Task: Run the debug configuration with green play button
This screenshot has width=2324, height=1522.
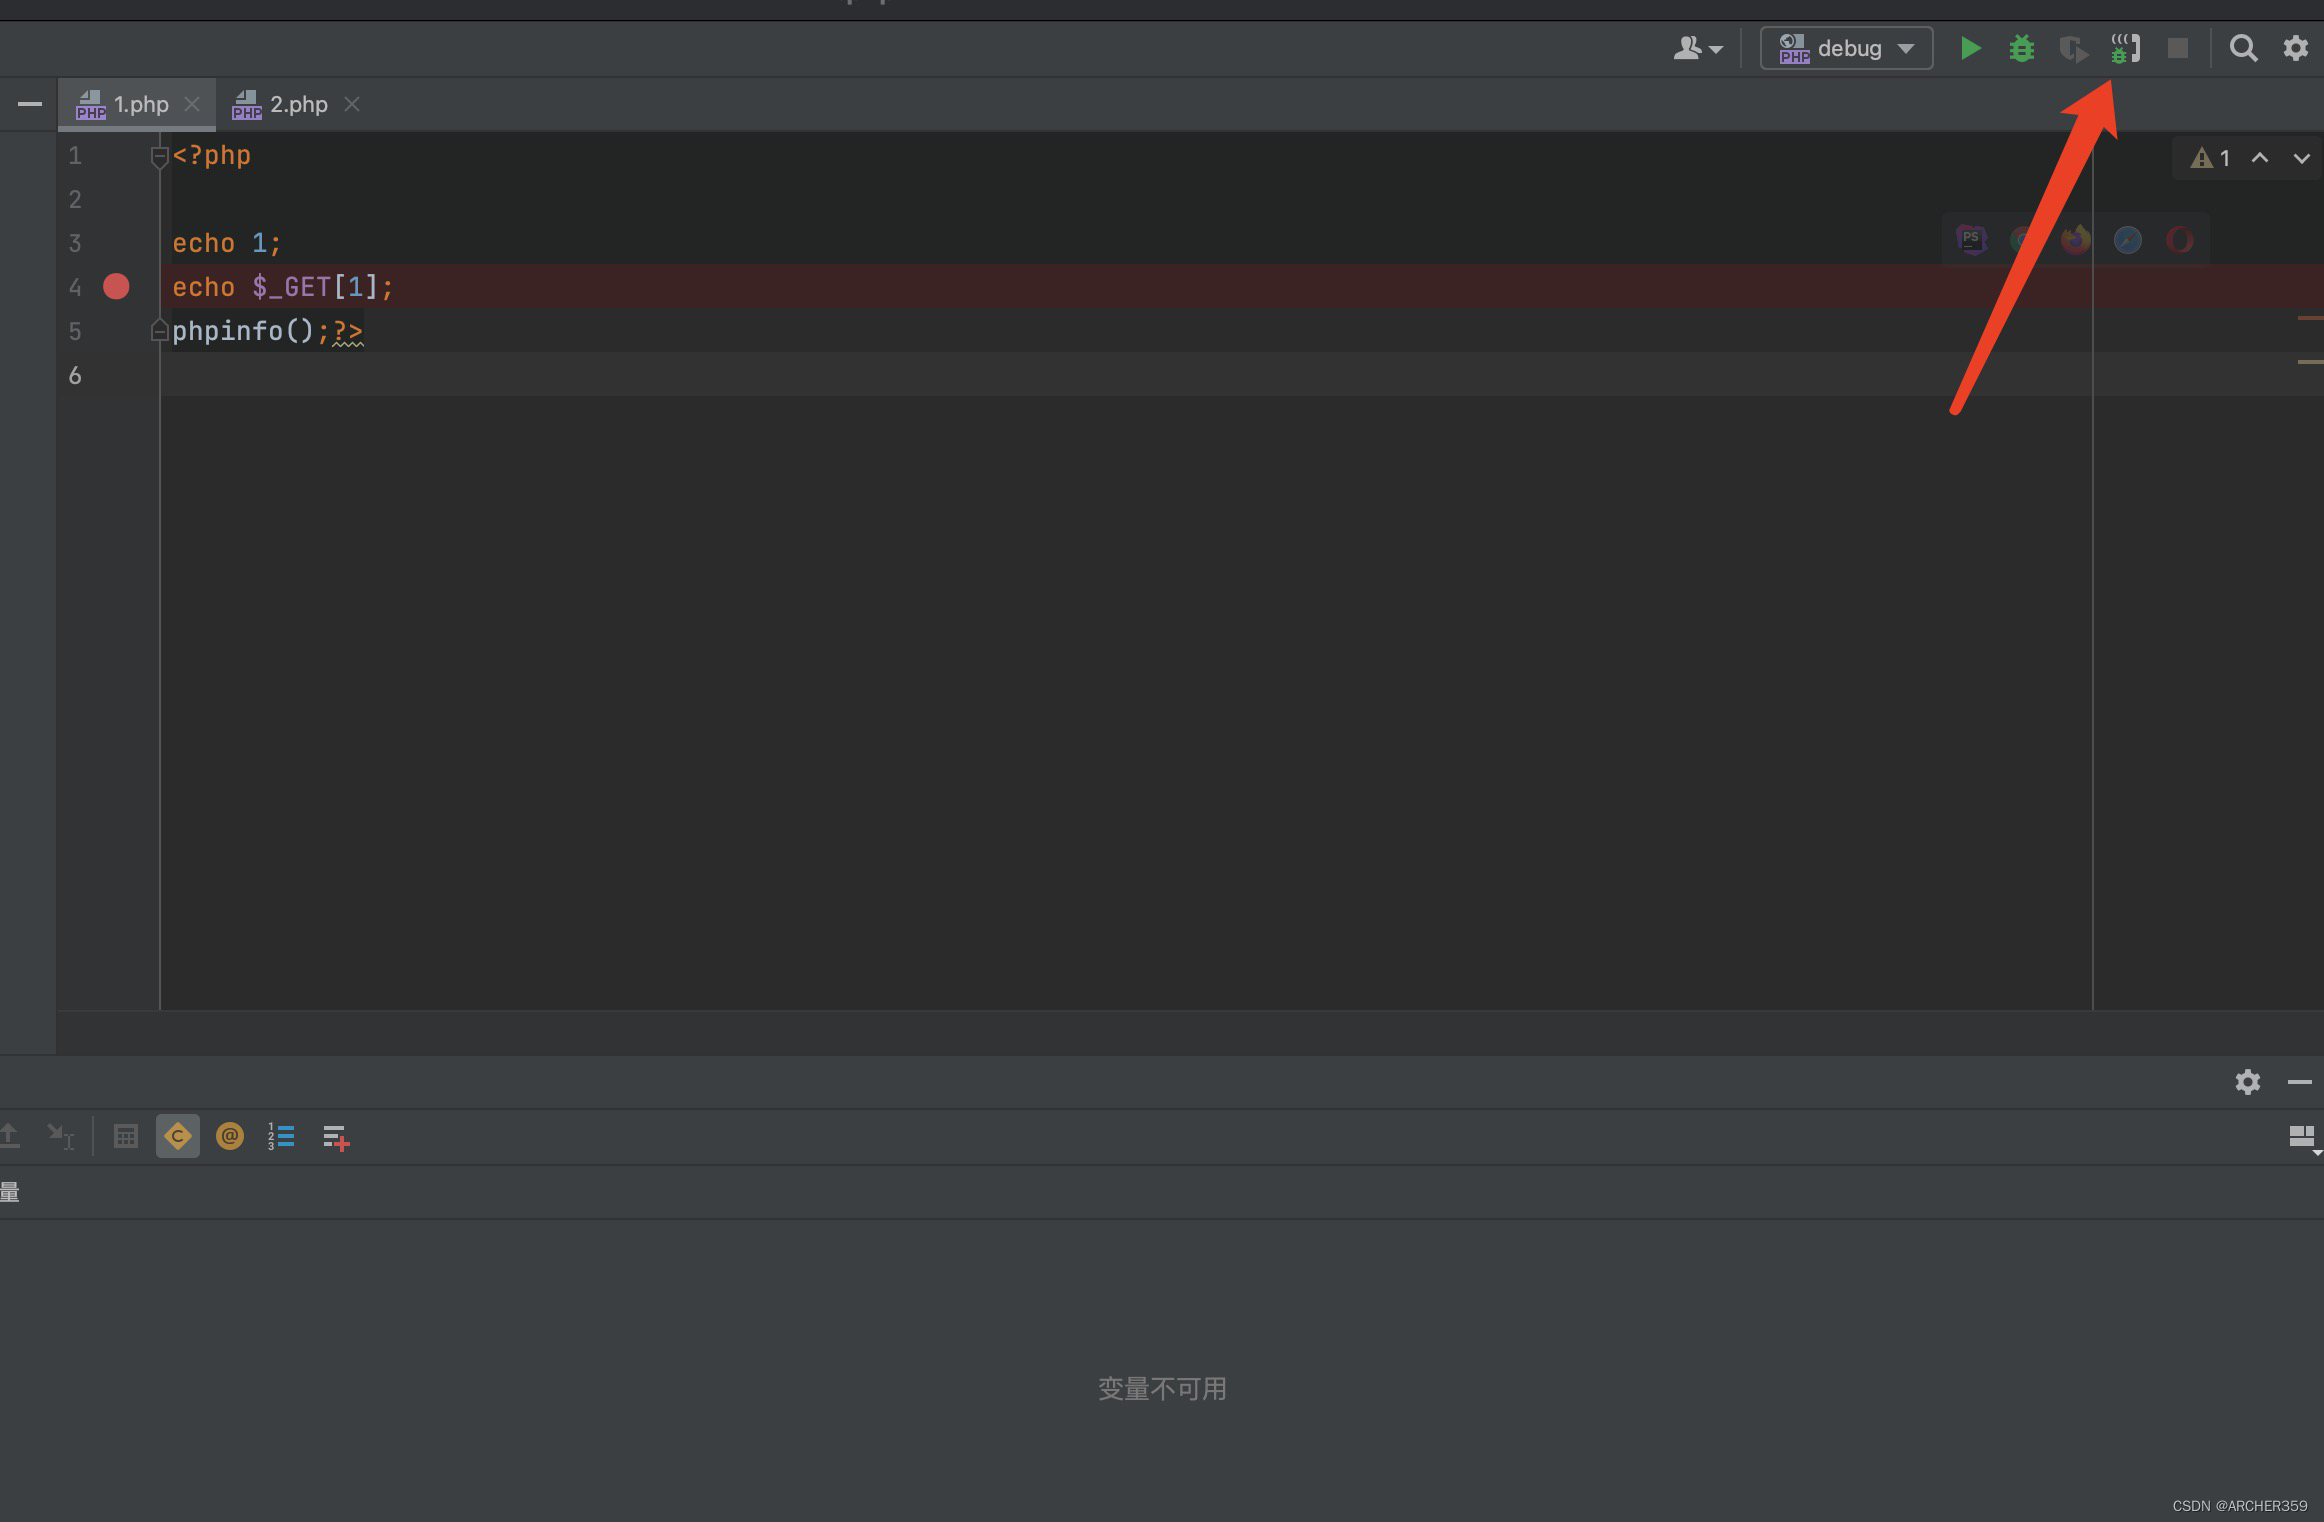Action: pyautogui.click(x=1970, y=48)
